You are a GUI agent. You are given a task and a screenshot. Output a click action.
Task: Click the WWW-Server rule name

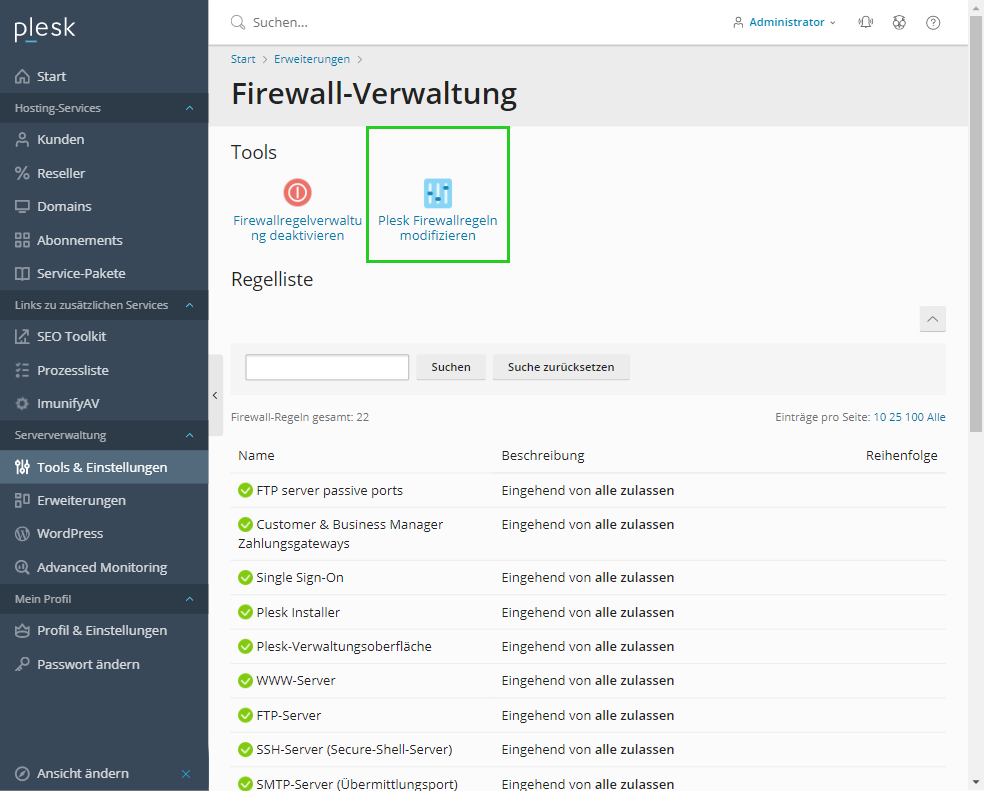point(296,681)
